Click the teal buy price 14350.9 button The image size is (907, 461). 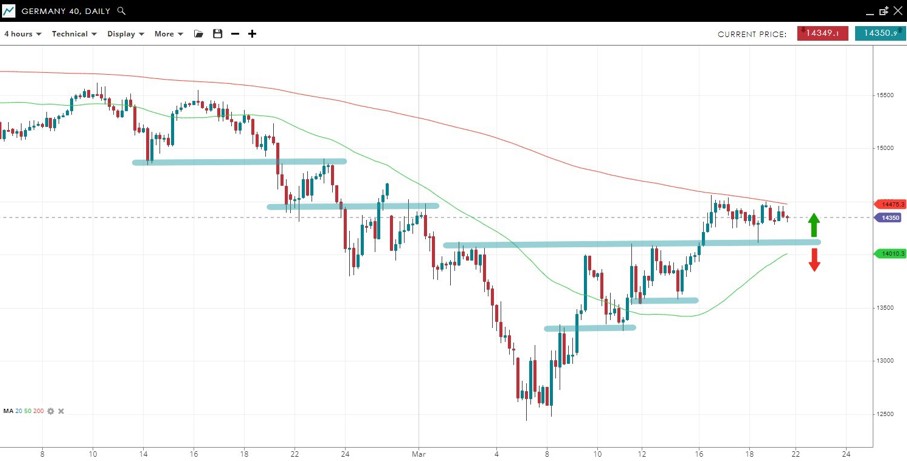click(879, 34)
